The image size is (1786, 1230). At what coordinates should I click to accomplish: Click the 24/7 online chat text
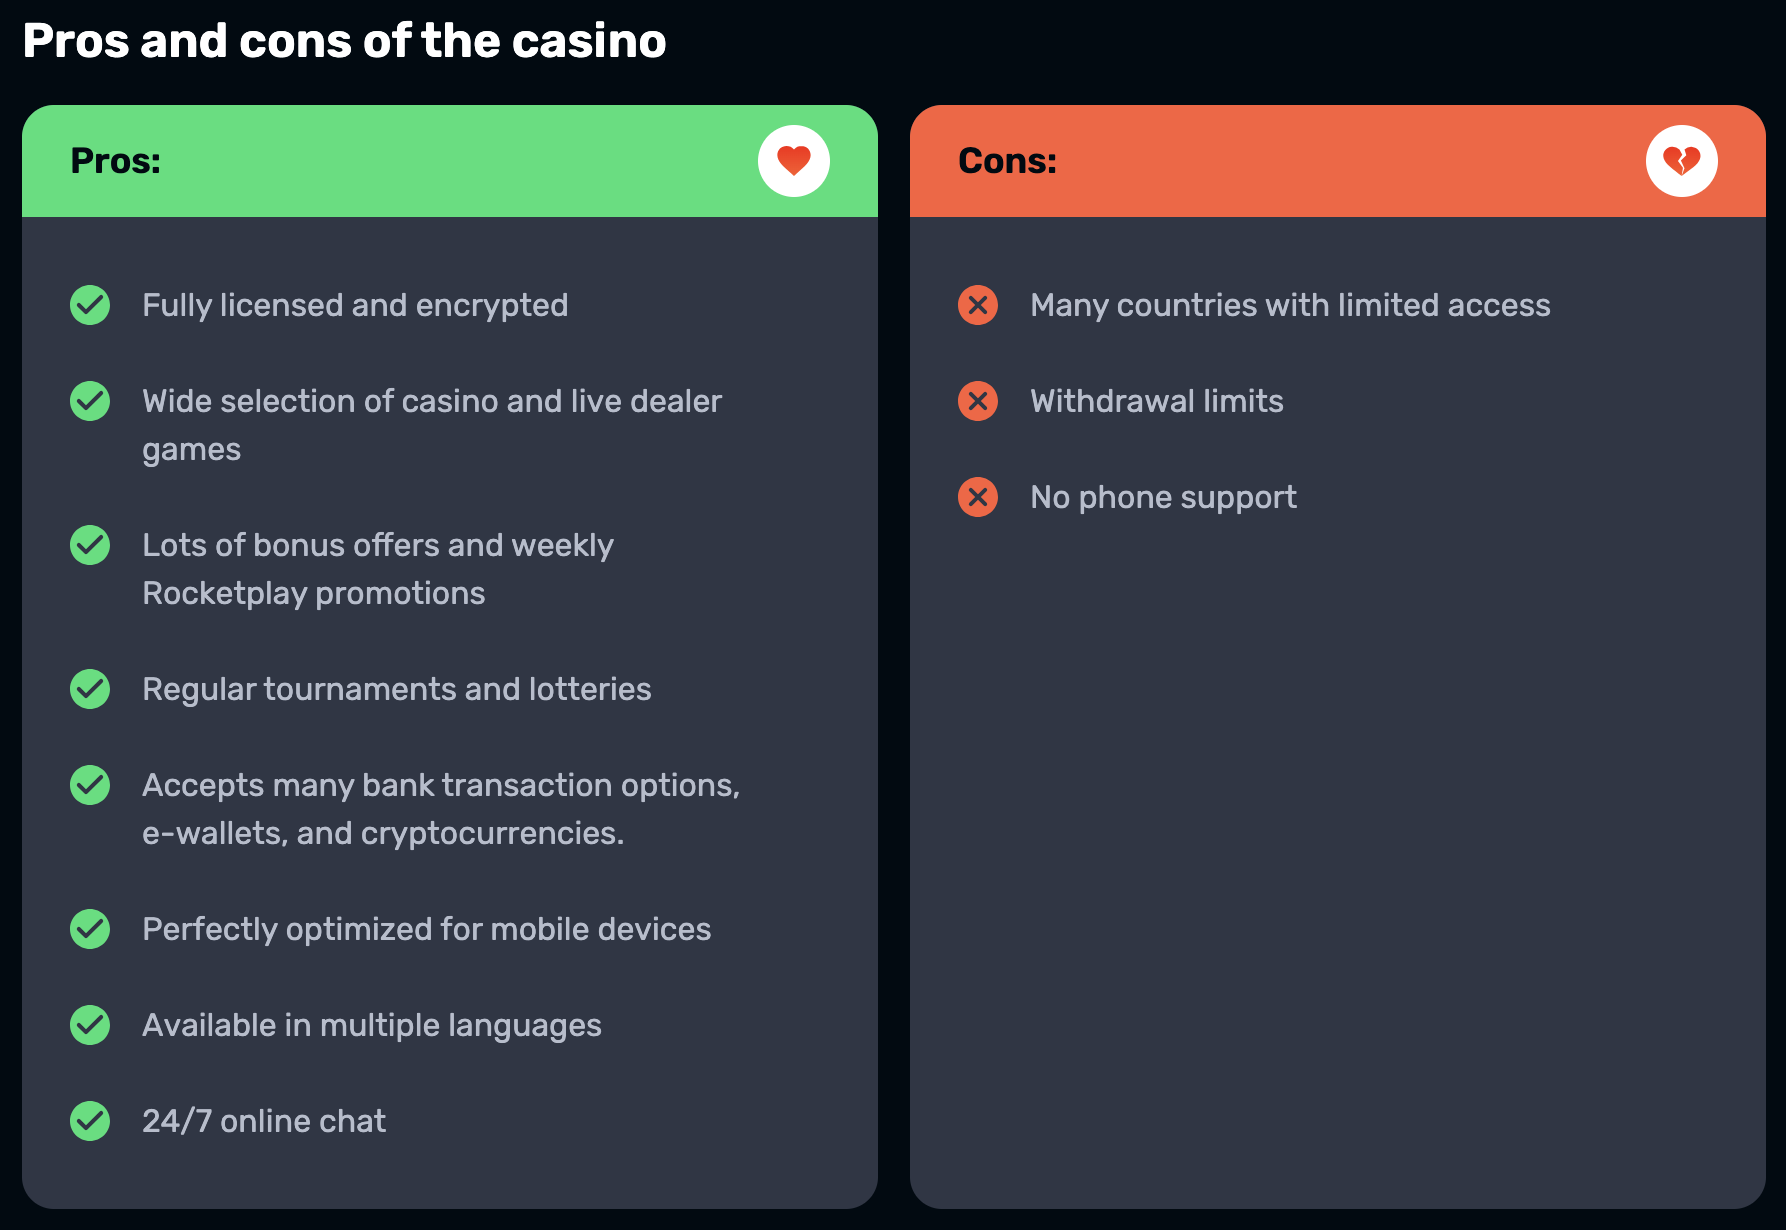[264, 1121]
